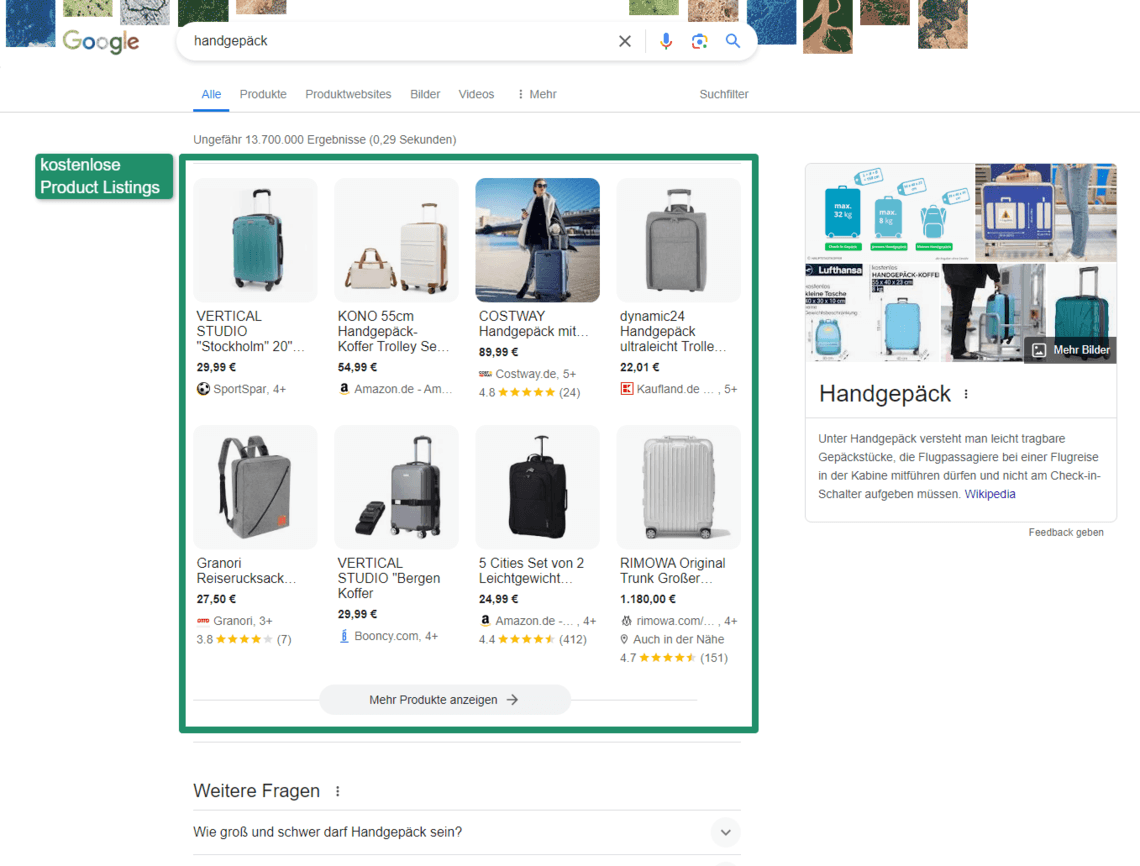Open KONO 55cm Handgepäck-Koffer product title
The width and height of the screenshot is (1140, 866).
pos(393,332)
